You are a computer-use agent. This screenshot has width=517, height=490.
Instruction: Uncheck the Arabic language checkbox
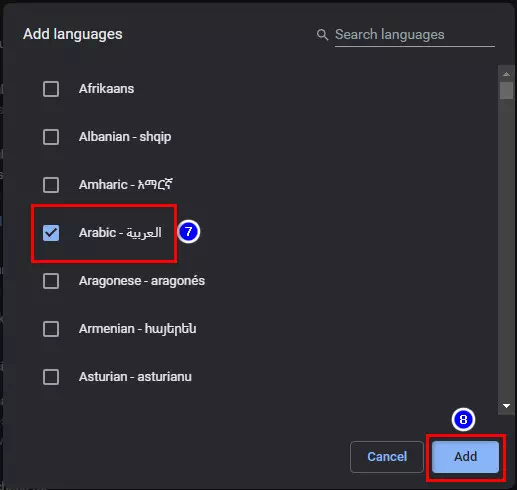click(x=51, y=233)
